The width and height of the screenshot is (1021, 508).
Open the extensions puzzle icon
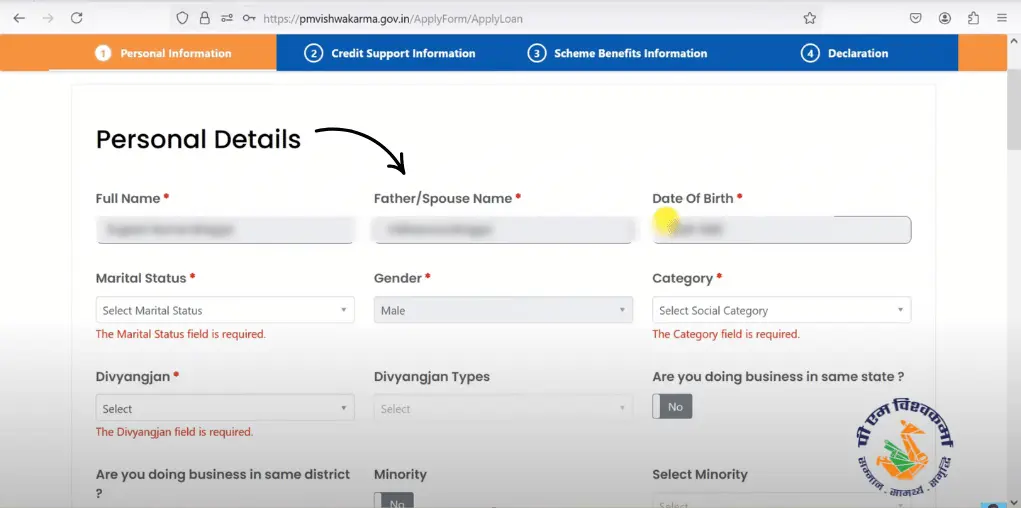[x=973, y=18]
